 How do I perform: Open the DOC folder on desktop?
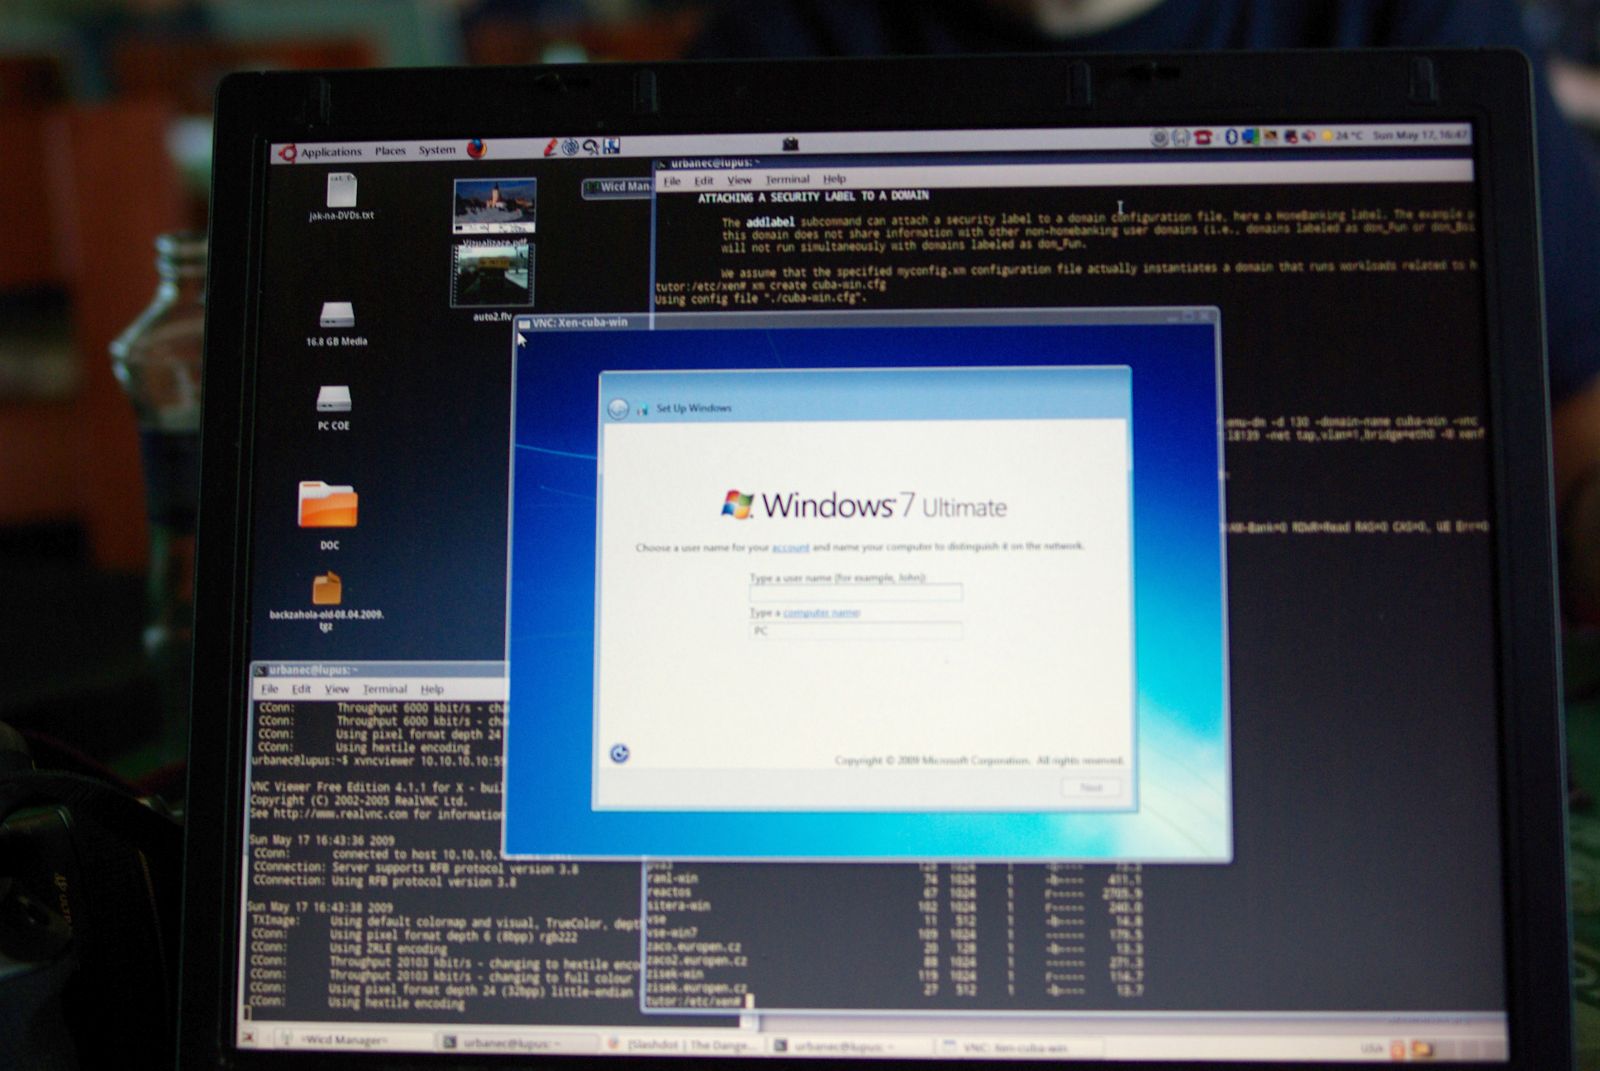coord(328,514)
